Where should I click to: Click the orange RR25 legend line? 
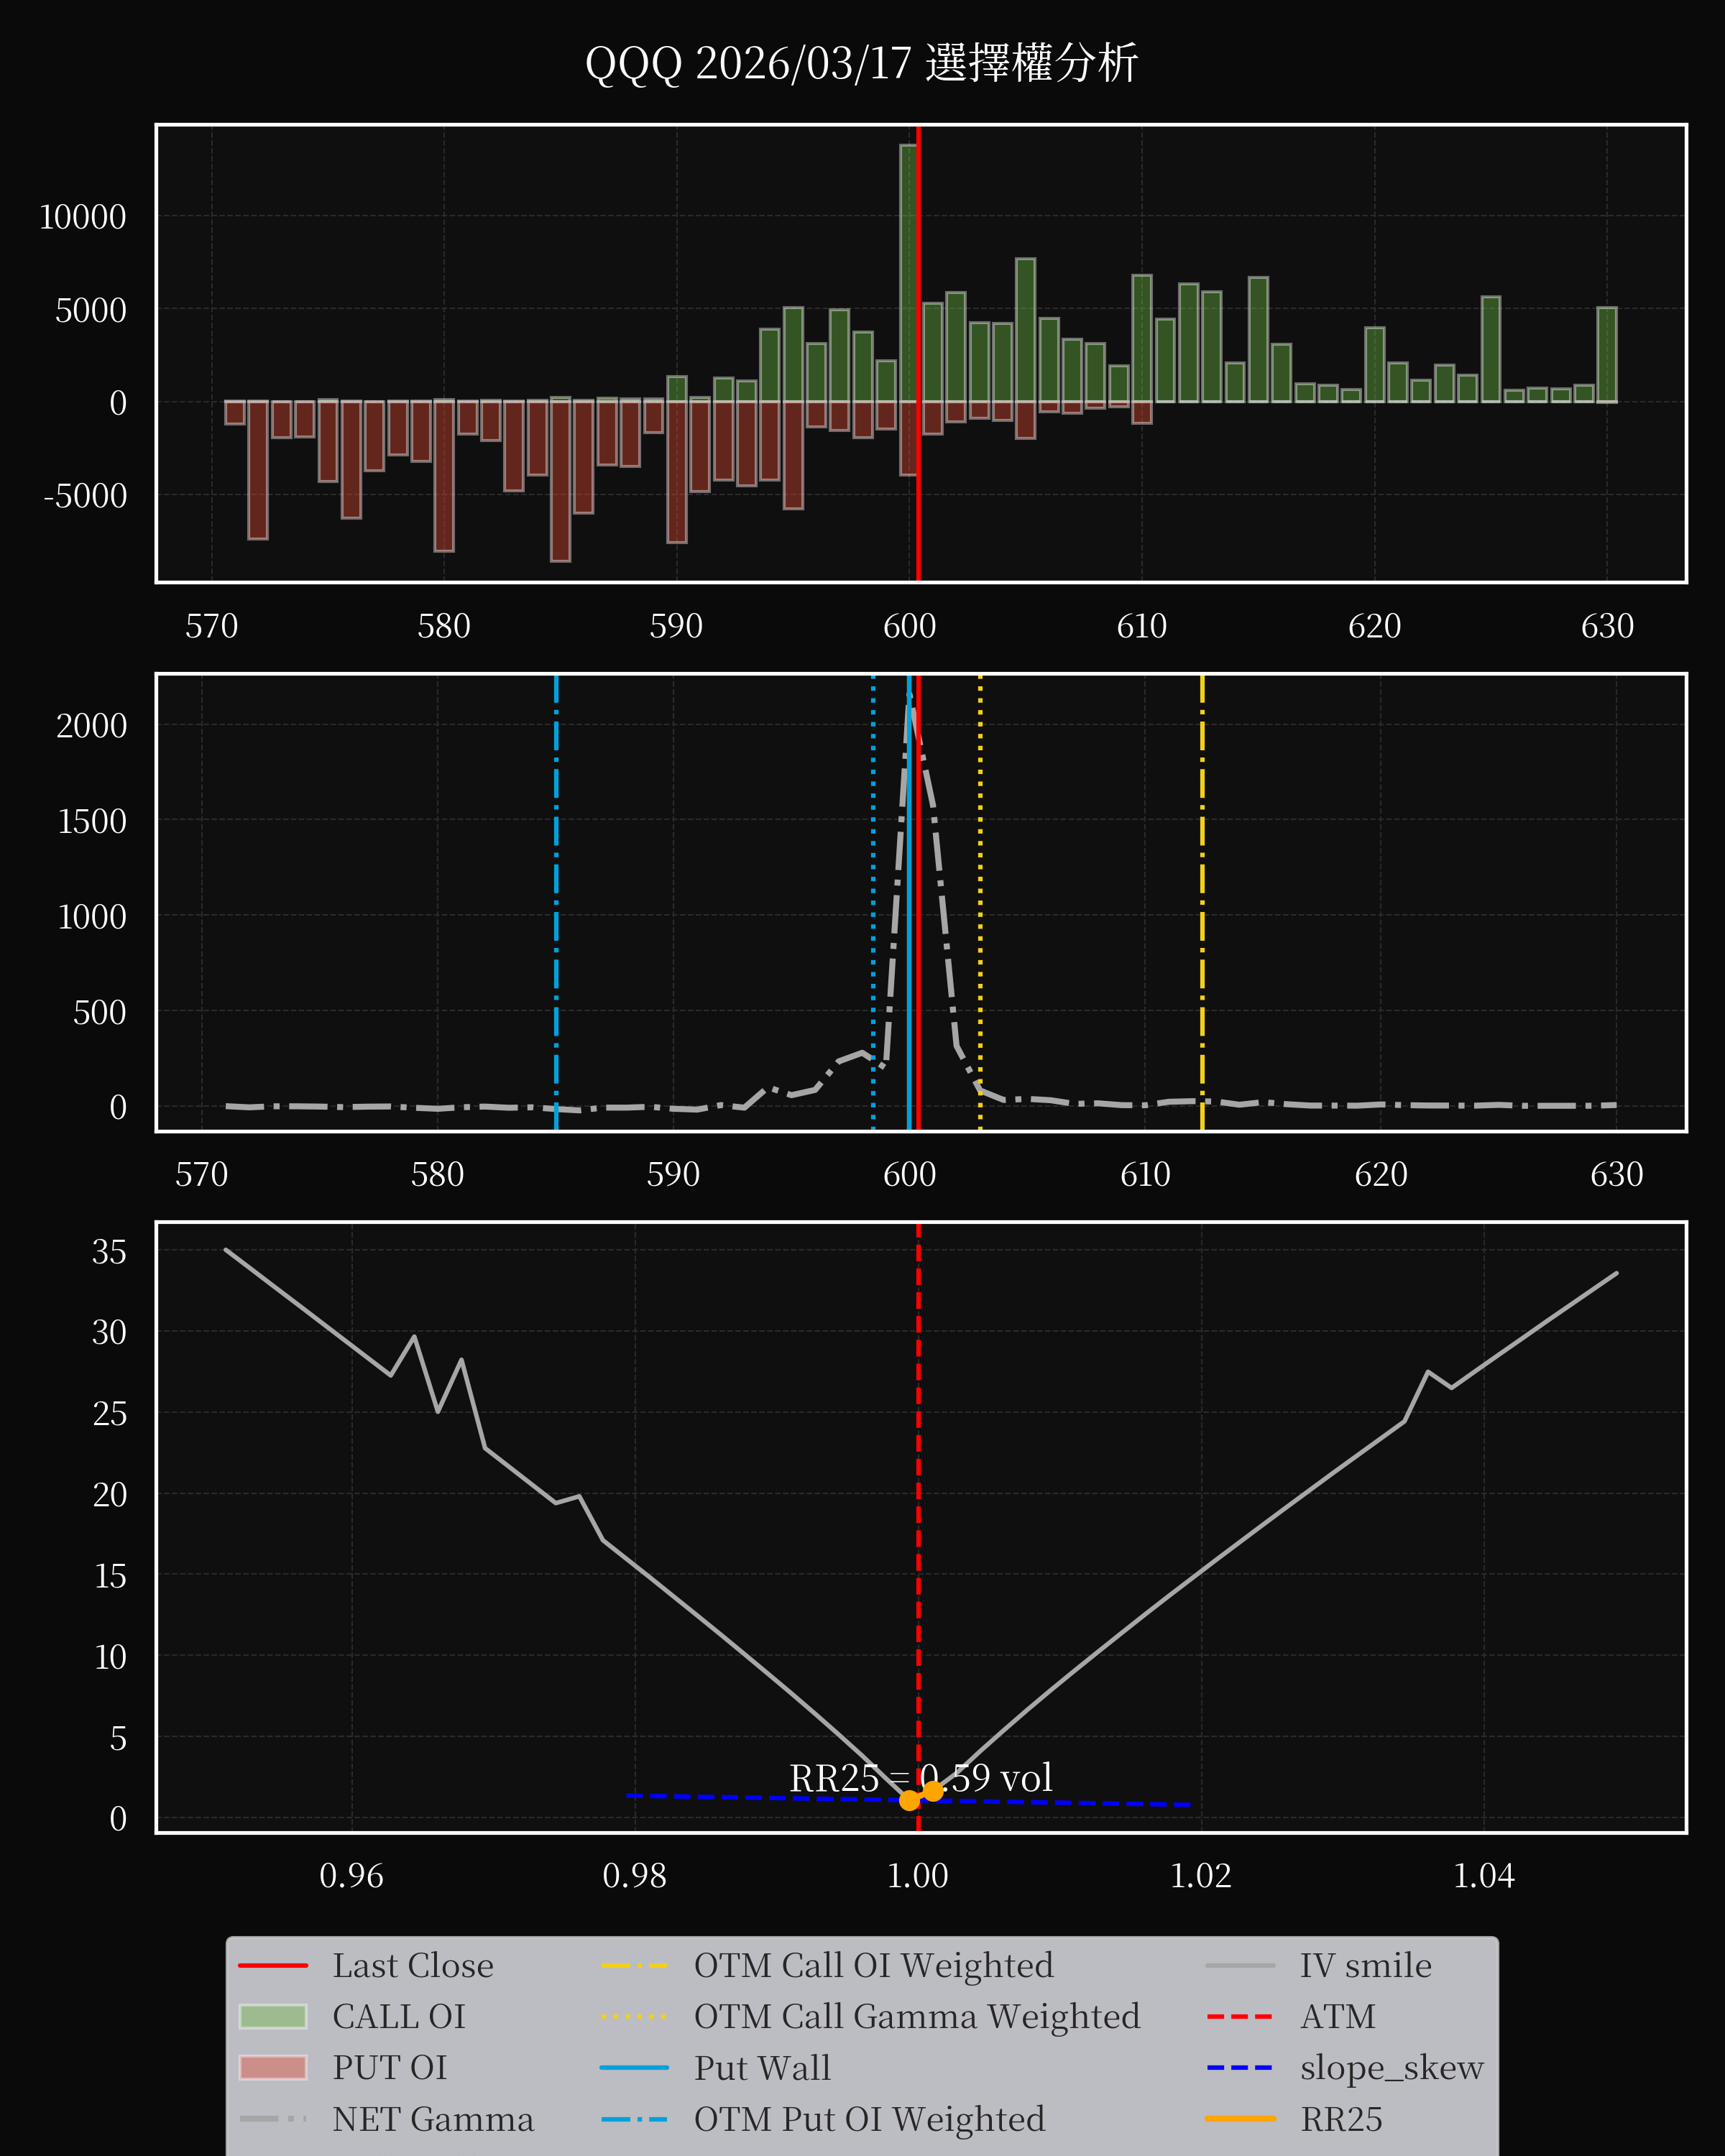[1240, 2118]
